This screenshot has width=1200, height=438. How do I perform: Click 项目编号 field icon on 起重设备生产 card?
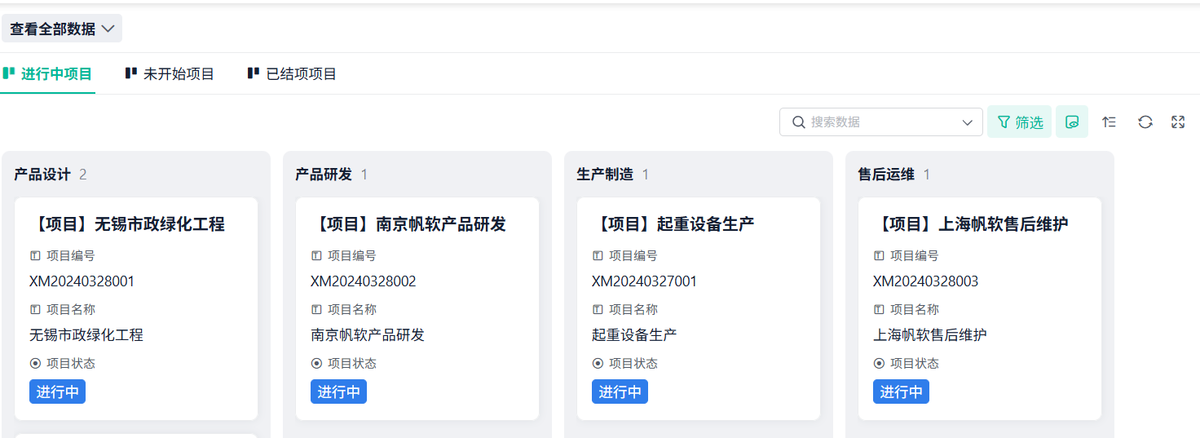point(598,255)
